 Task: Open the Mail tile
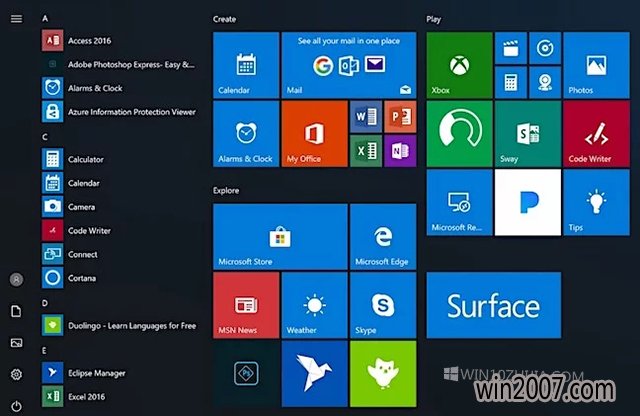(349, 65)
